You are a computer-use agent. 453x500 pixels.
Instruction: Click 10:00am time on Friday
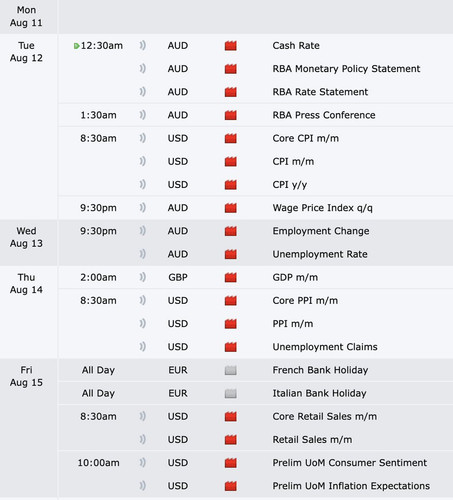pyautogui.click(x=98, y=463)
